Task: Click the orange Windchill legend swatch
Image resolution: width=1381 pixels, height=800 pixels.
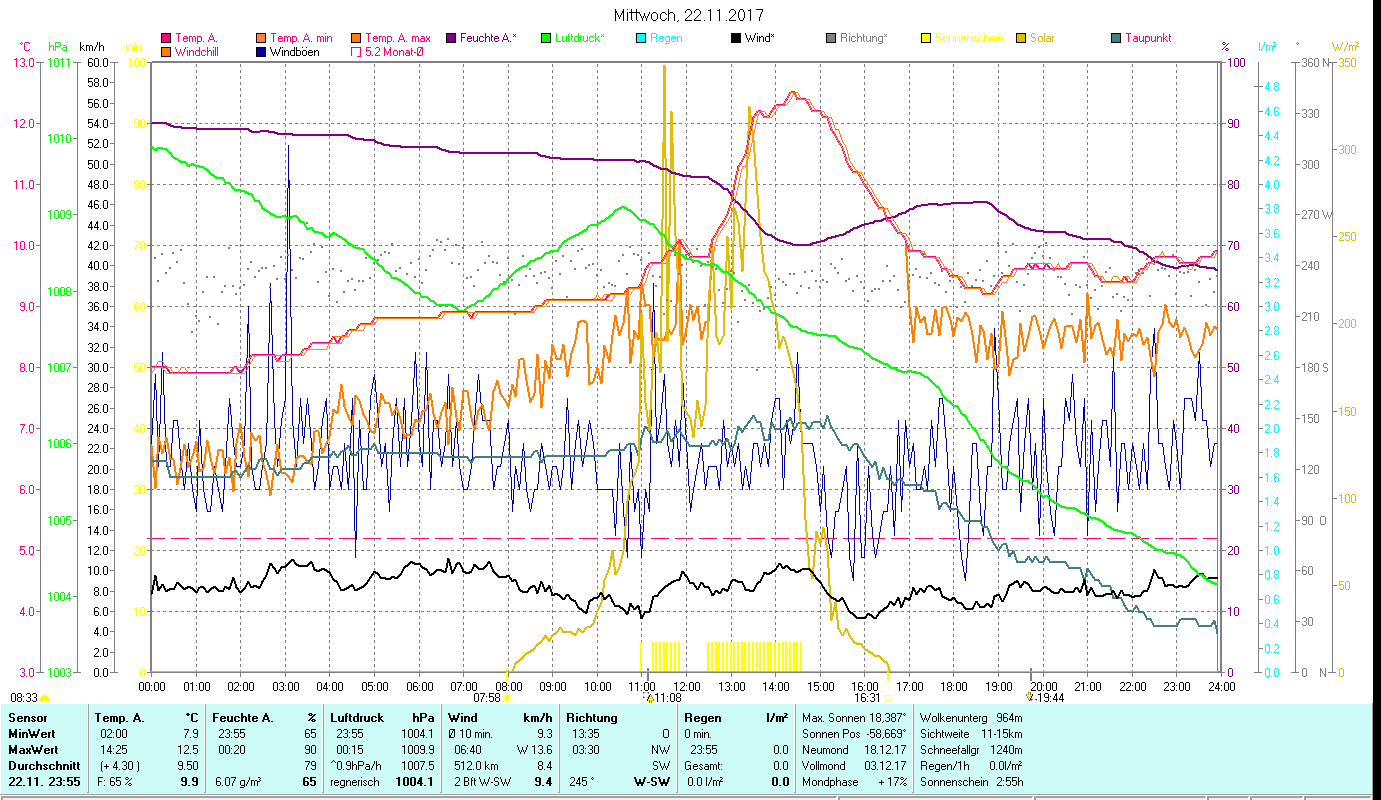Action: click(x=165, y=51)
